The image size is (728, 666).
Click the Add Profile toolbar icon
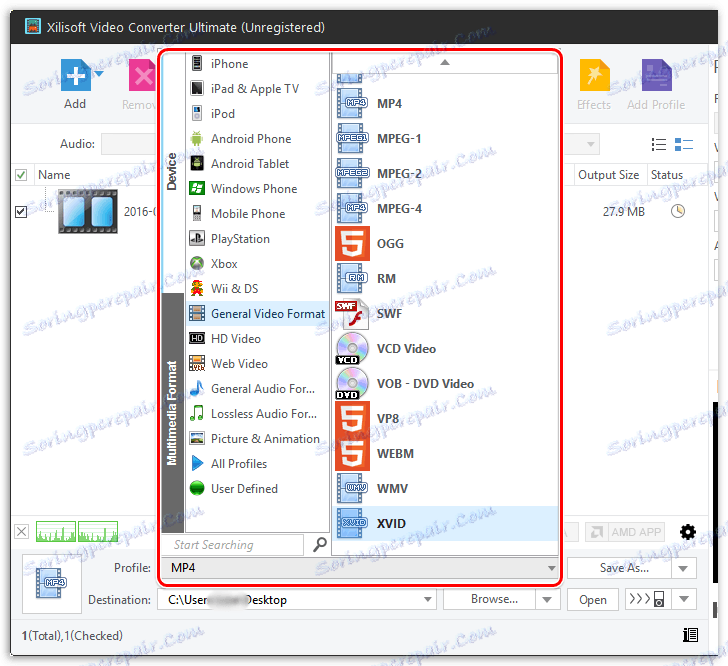coord(656,75)
